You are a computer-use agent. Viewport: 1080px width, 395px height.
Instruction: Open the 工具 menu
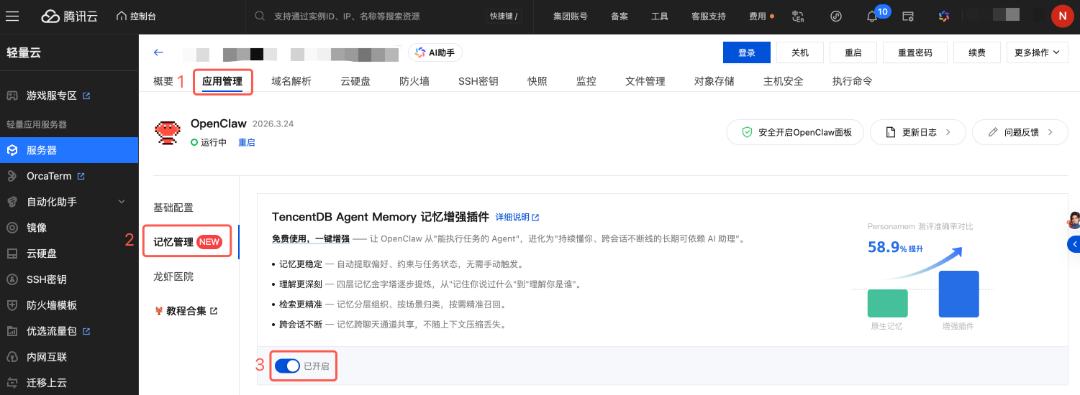pyautogui.click(x=660, y=16)
